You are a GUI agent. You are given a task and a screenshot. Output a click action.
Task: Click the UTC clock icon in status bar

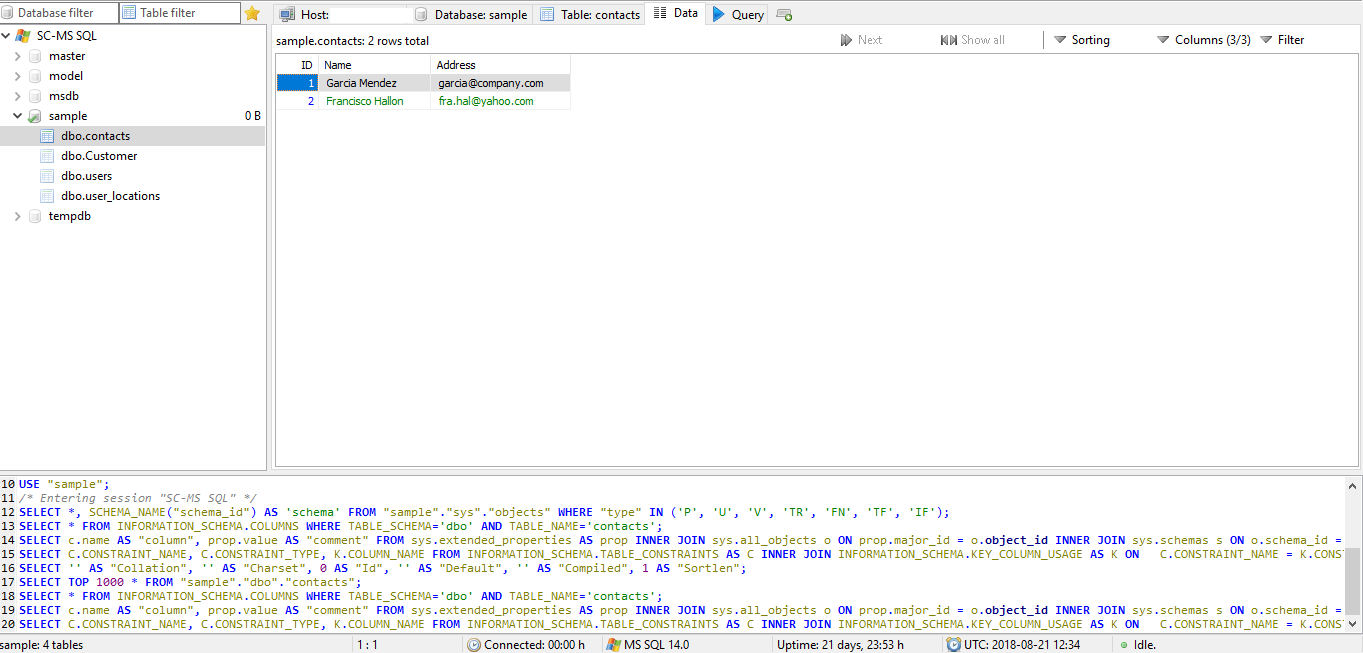tap(954, 645)
